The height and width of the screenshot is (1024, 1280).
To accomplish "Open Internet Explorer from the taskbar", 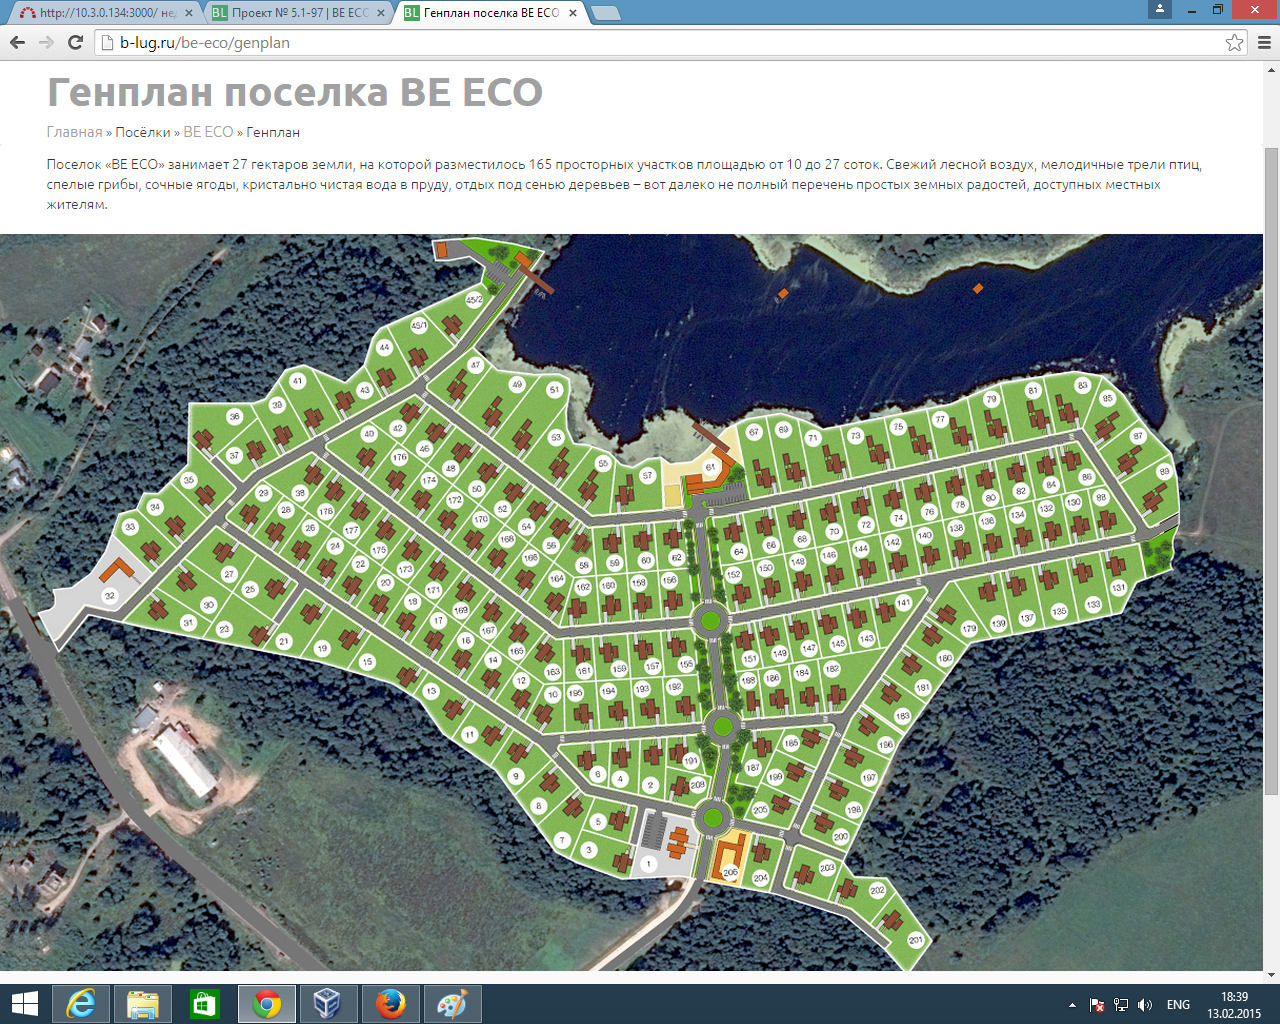I will 80,1004.
